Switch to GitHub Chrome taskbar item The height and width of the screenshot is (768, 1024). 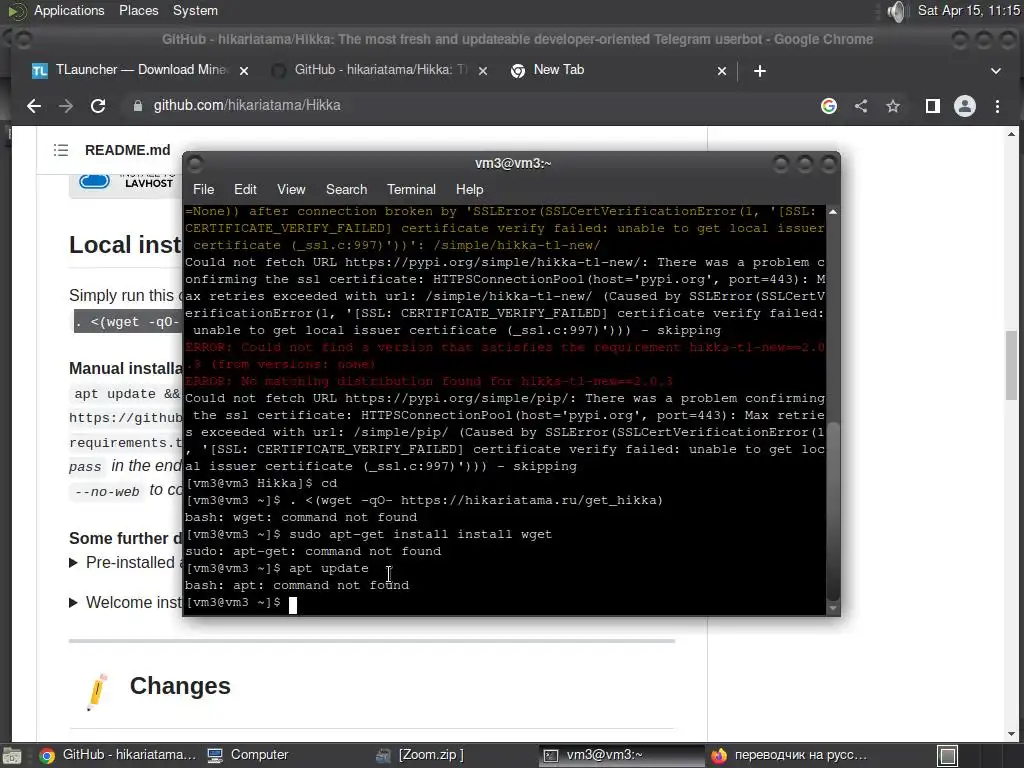pyautogui.click(x=118, y=755)
